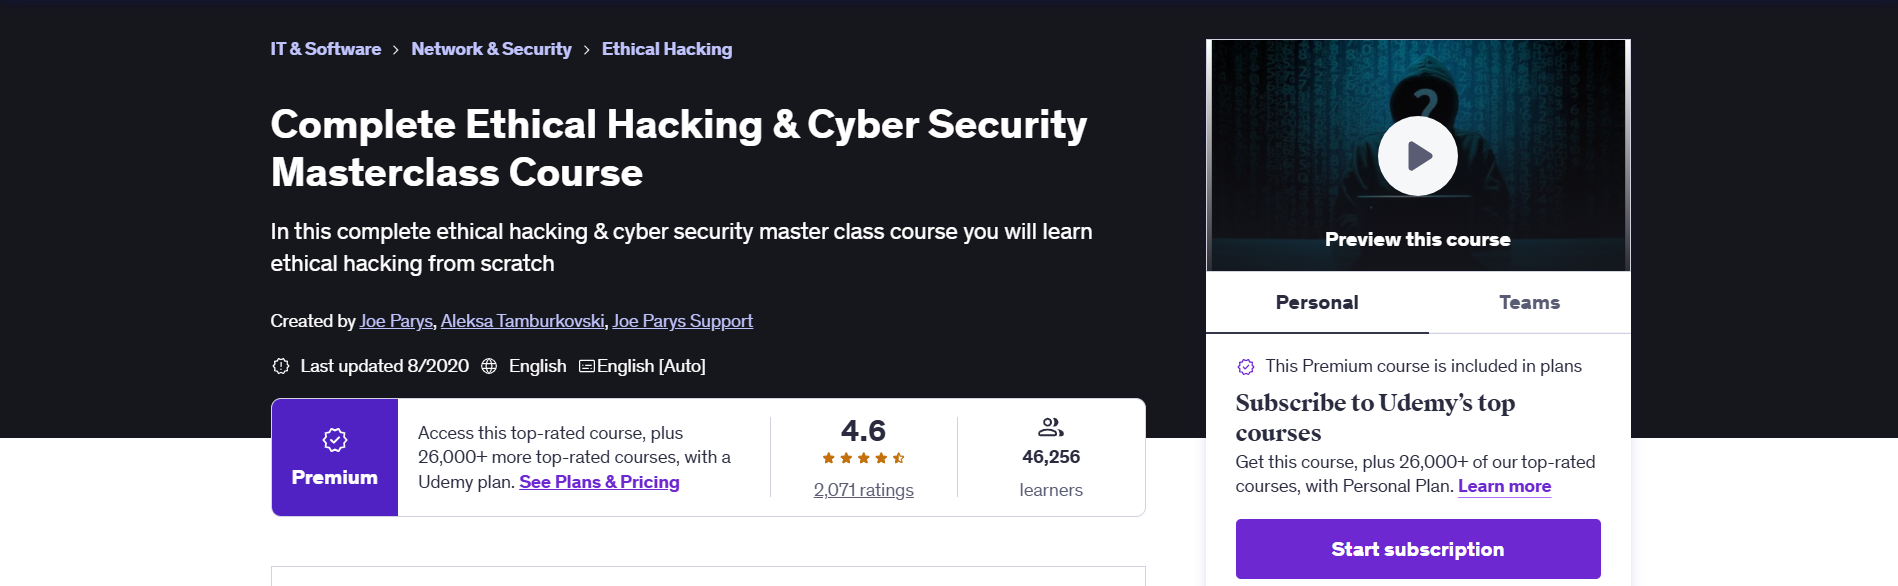Image resolution: width=1898 pixels, height=586 pixels.
Task: Go to Ethical Hacking breadcrumb category
Action: 667,49
